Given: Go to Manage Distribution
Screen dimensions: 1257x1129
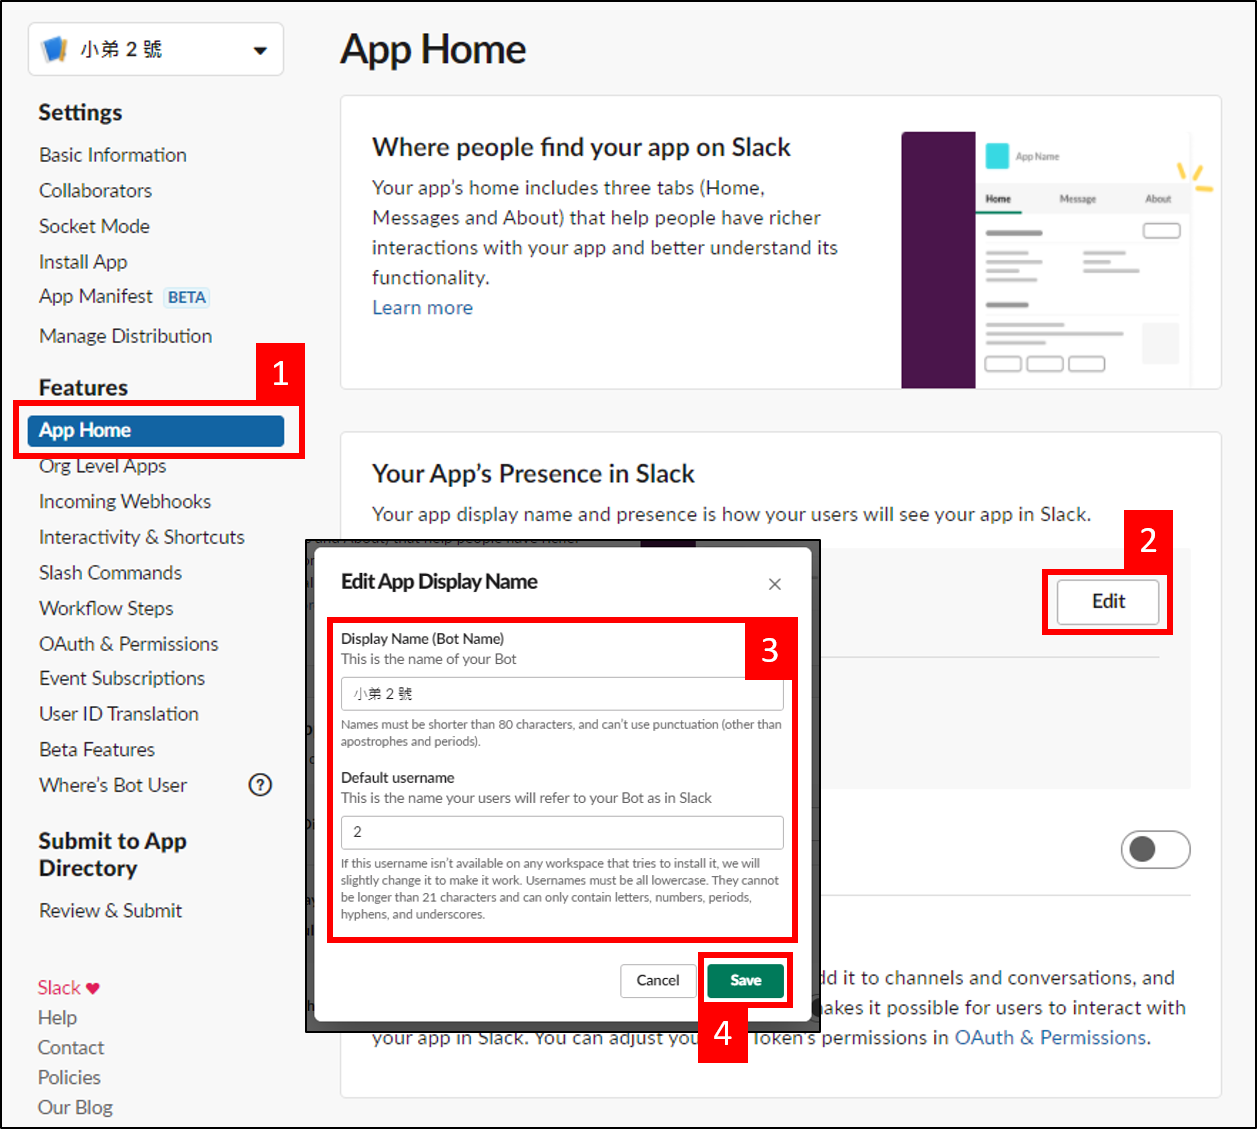Looking at the screenshot, I should point(126,336).
